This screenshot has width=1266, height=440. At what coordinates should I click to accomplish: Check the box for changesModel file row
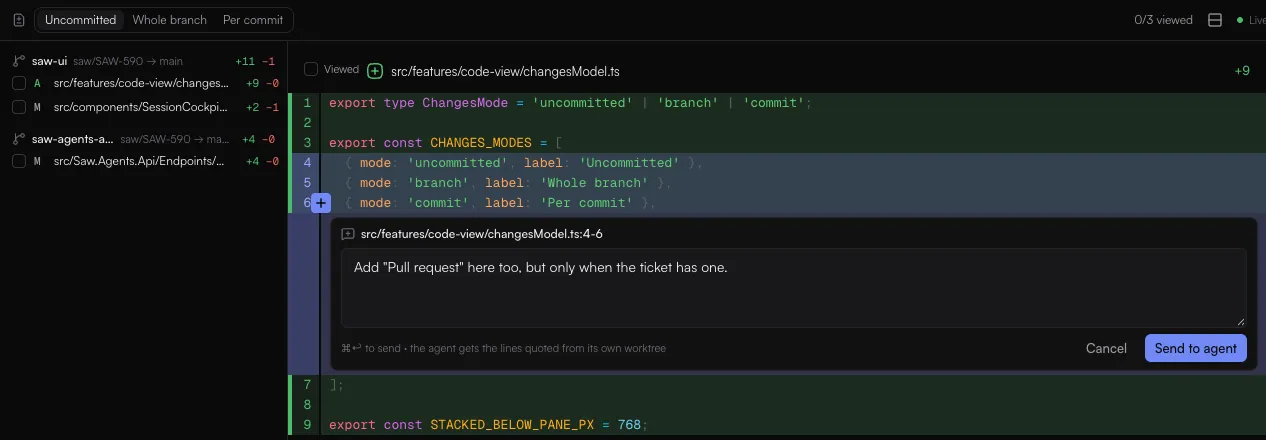click(x=19, y=83)
